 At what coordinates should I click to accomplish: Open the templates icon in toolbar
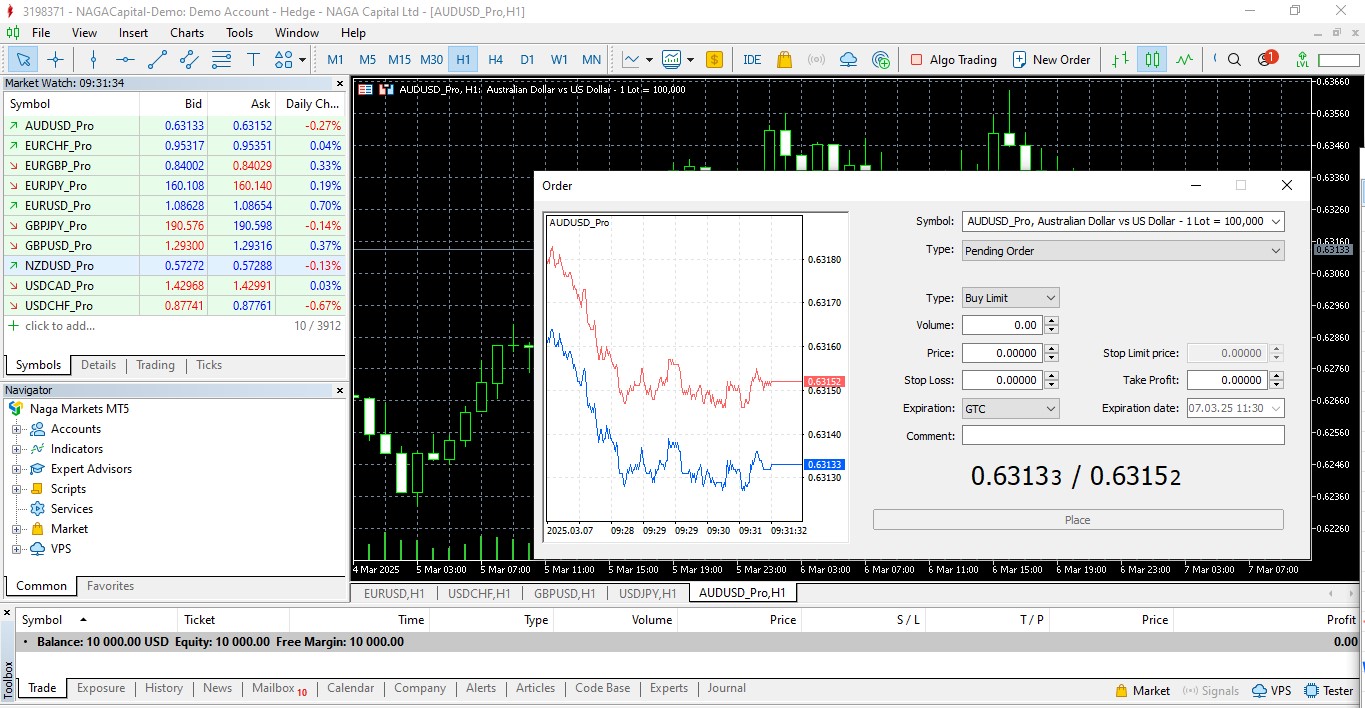pyautogui.click(x=672, y=60)
